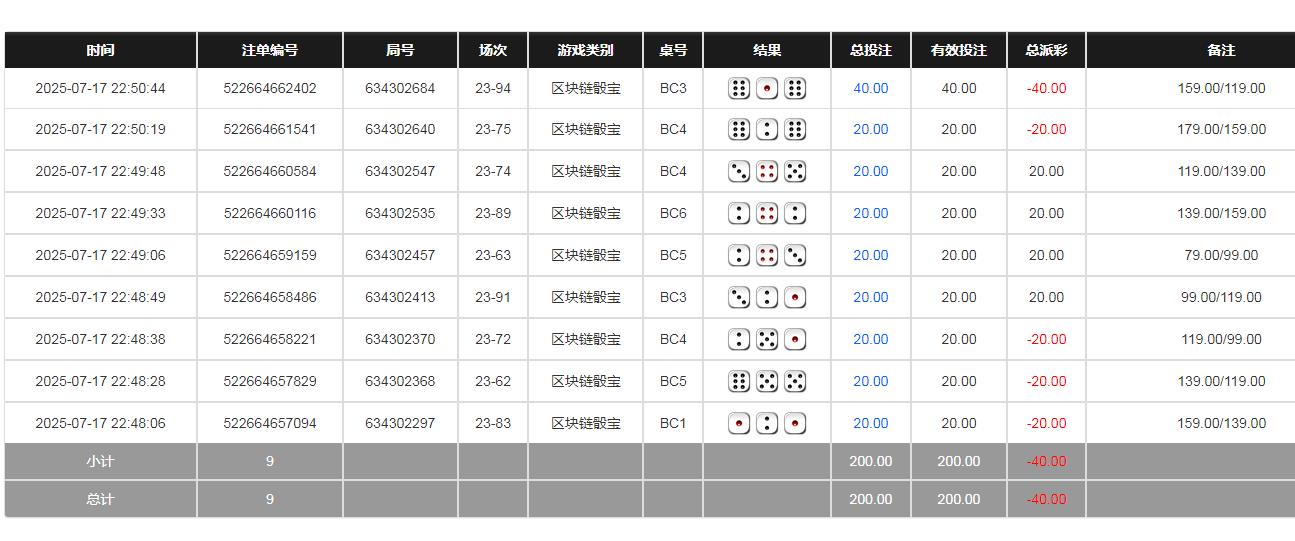The width and height of the screenshot is (1295, 541).
Task: Click the blue 40.00 total bet amount
Action: [x=870, y=89]
